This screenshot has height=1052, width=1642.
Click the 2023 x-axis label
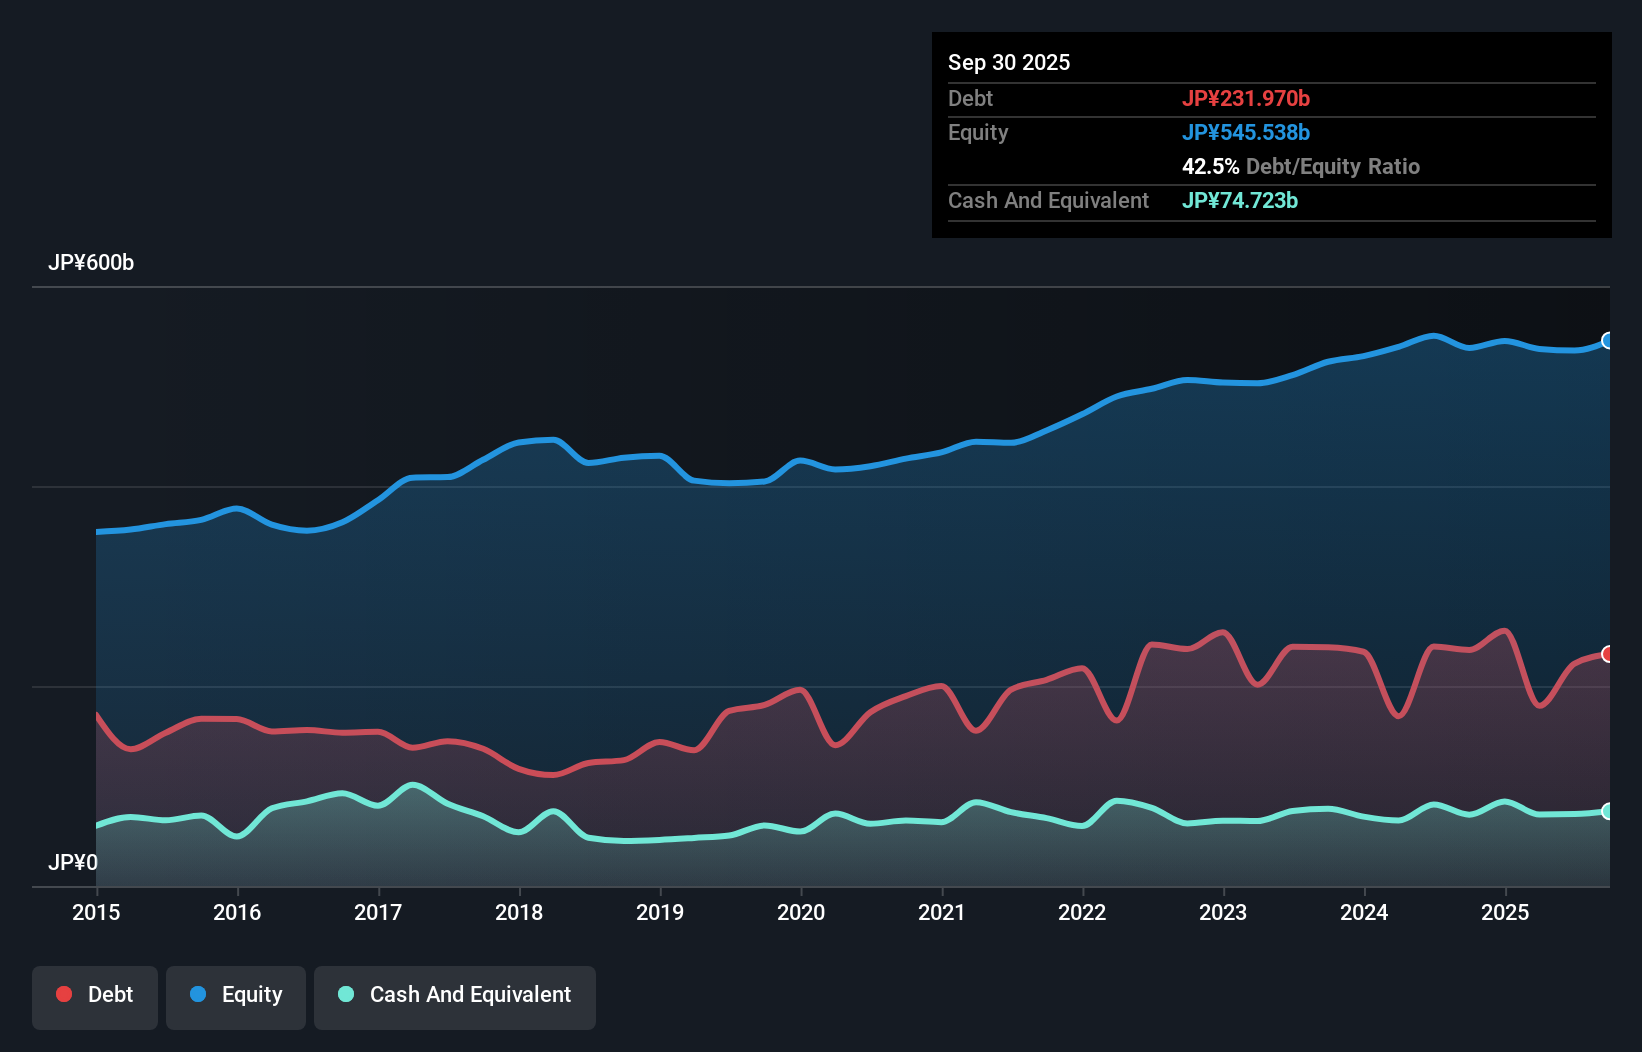[1223, 912]
